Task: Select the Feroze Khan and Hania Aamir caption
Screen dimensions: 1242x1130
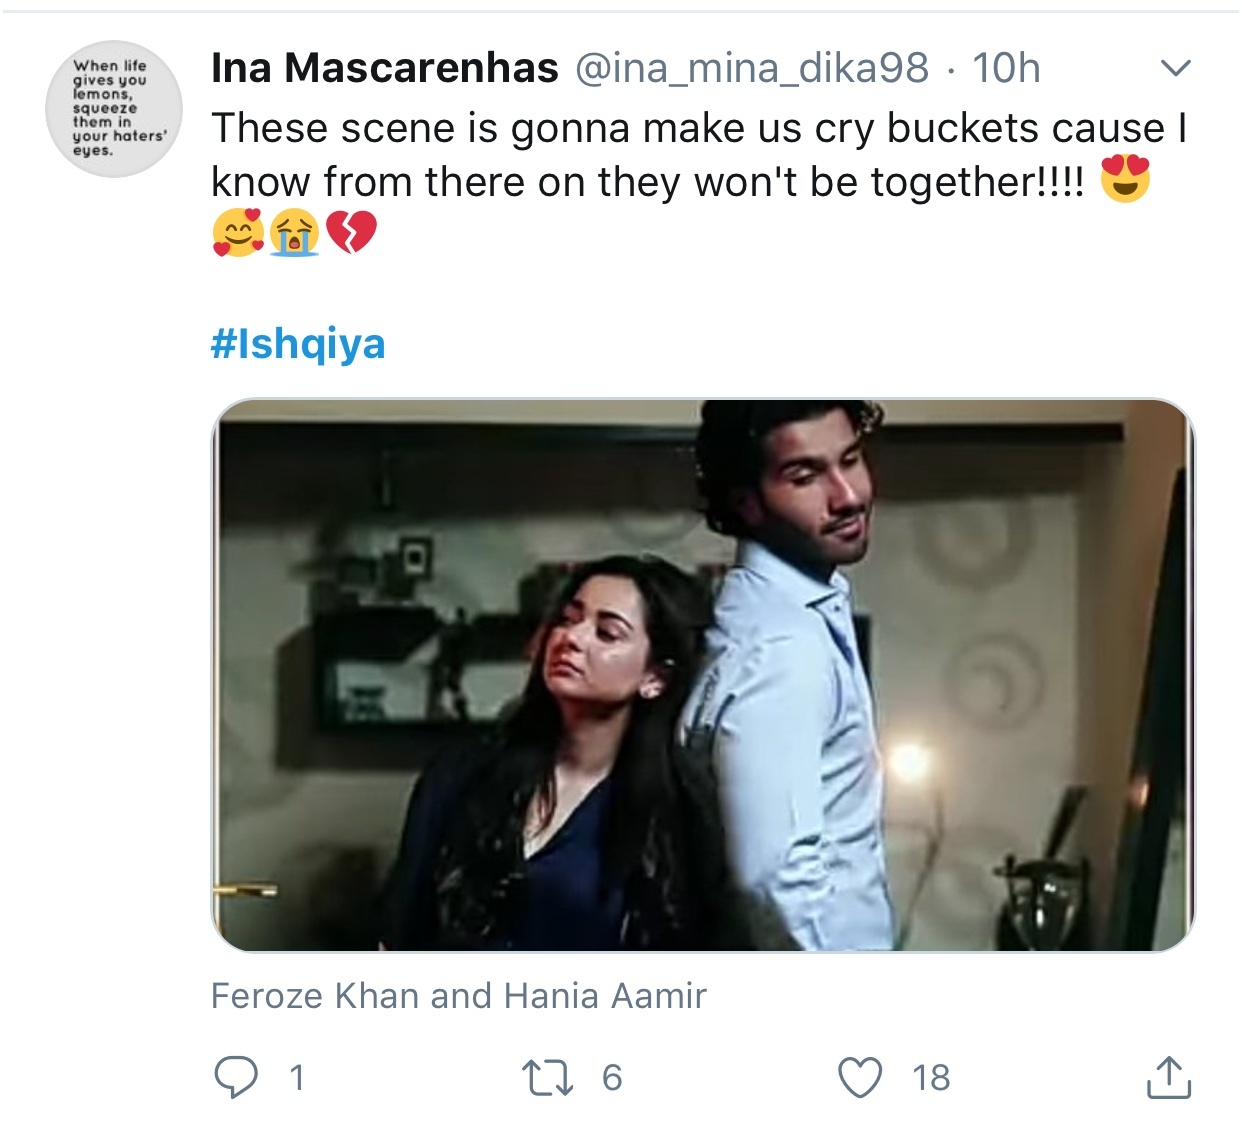Action: click(x=459, y=995)
